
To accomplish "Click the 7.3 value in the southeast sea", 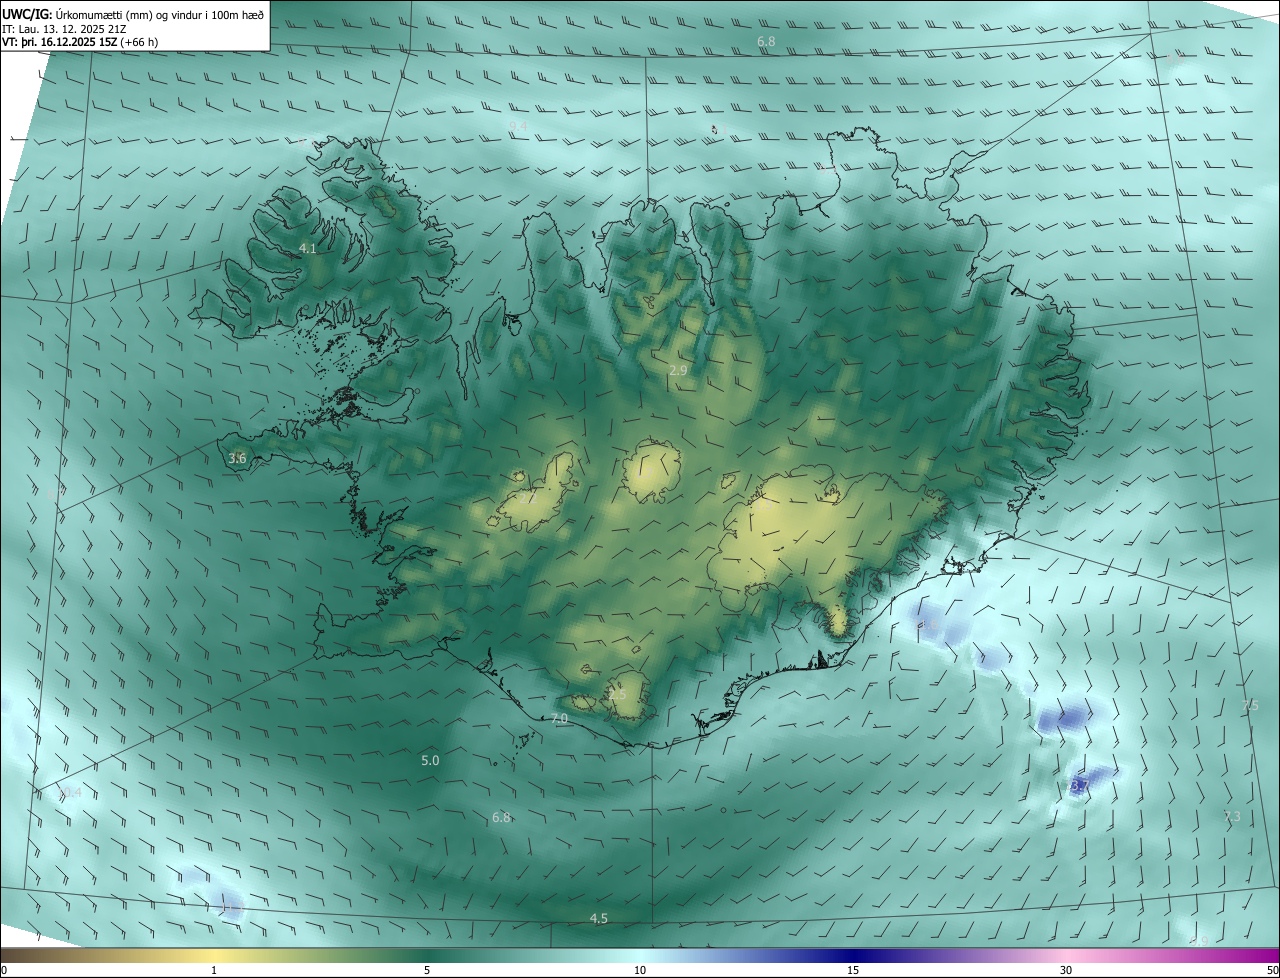I will point(1232,817).
